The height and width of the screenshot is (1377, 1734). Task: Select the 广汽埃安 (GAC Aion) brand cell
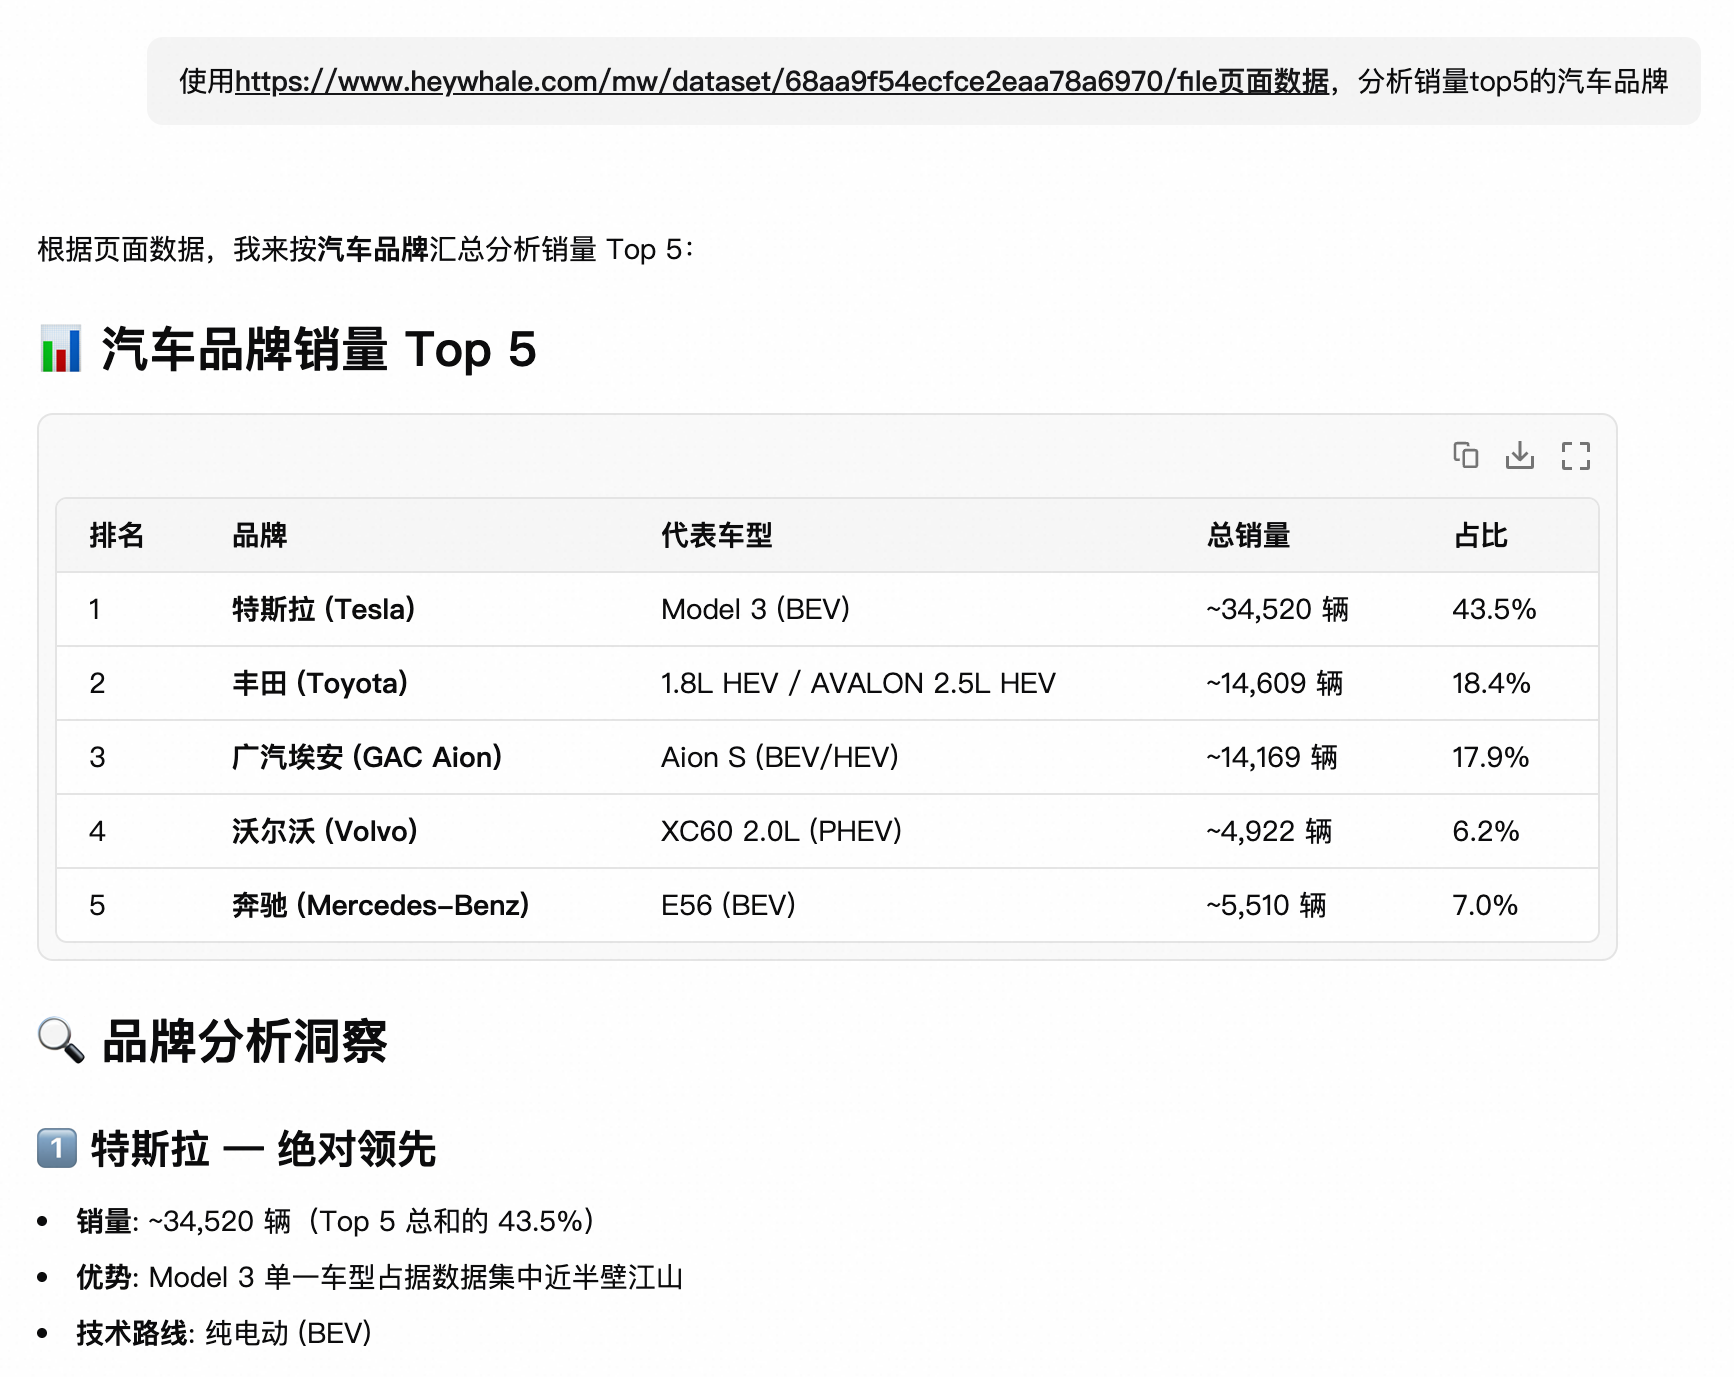(x=367, y=757)
